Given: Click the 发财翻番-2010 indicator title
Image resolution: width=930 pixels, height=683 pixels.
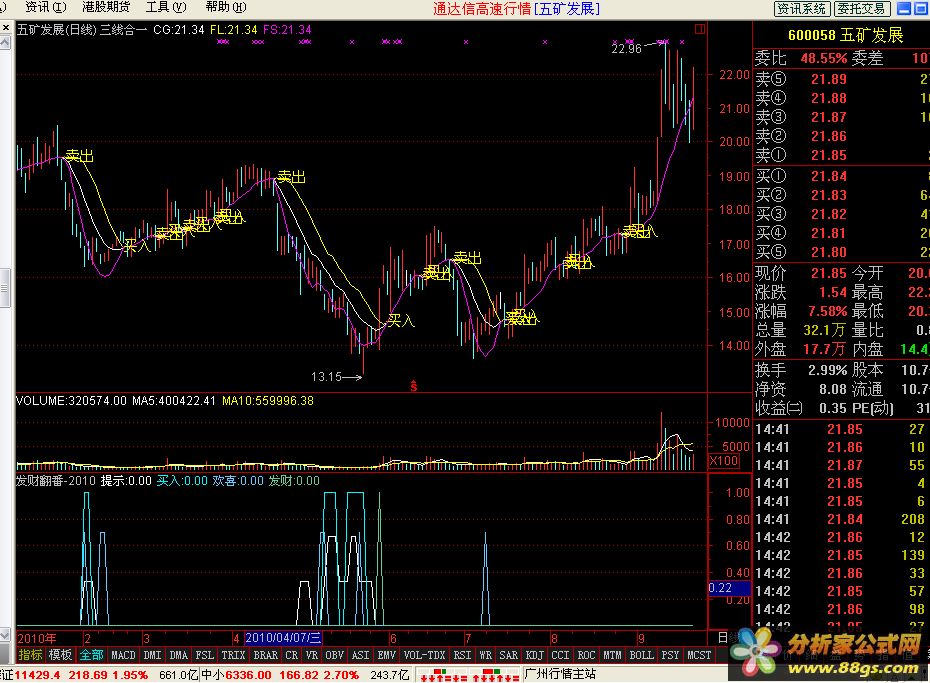Looking at the screenshot, I should pos(56,480).
